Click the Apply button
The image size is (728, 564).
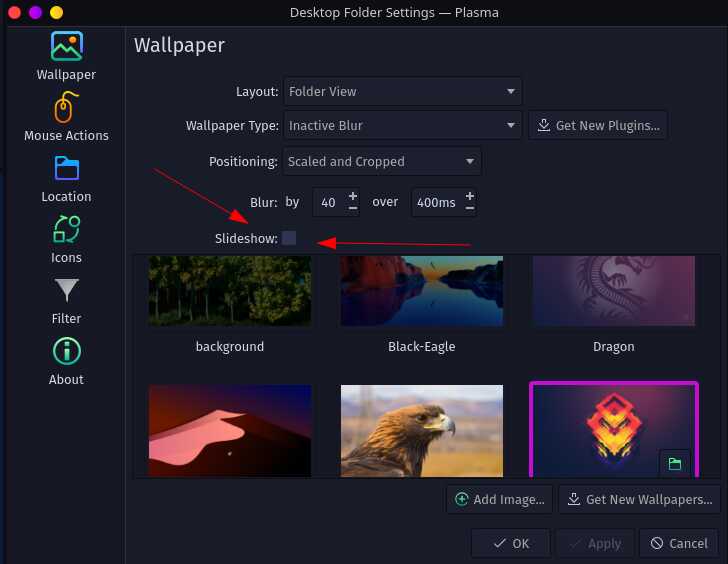point(595,543)
